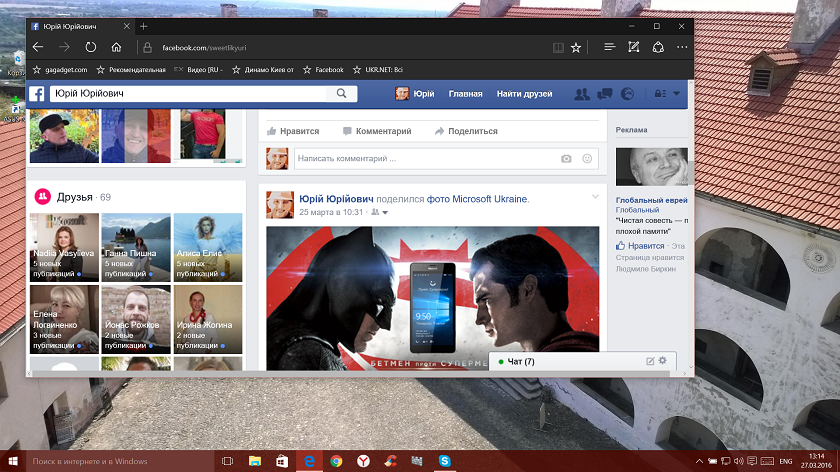Screen dimensions: 840x472
Task: Change post audience selector near date
Action: pyautogui.click(x=379, y=212)
